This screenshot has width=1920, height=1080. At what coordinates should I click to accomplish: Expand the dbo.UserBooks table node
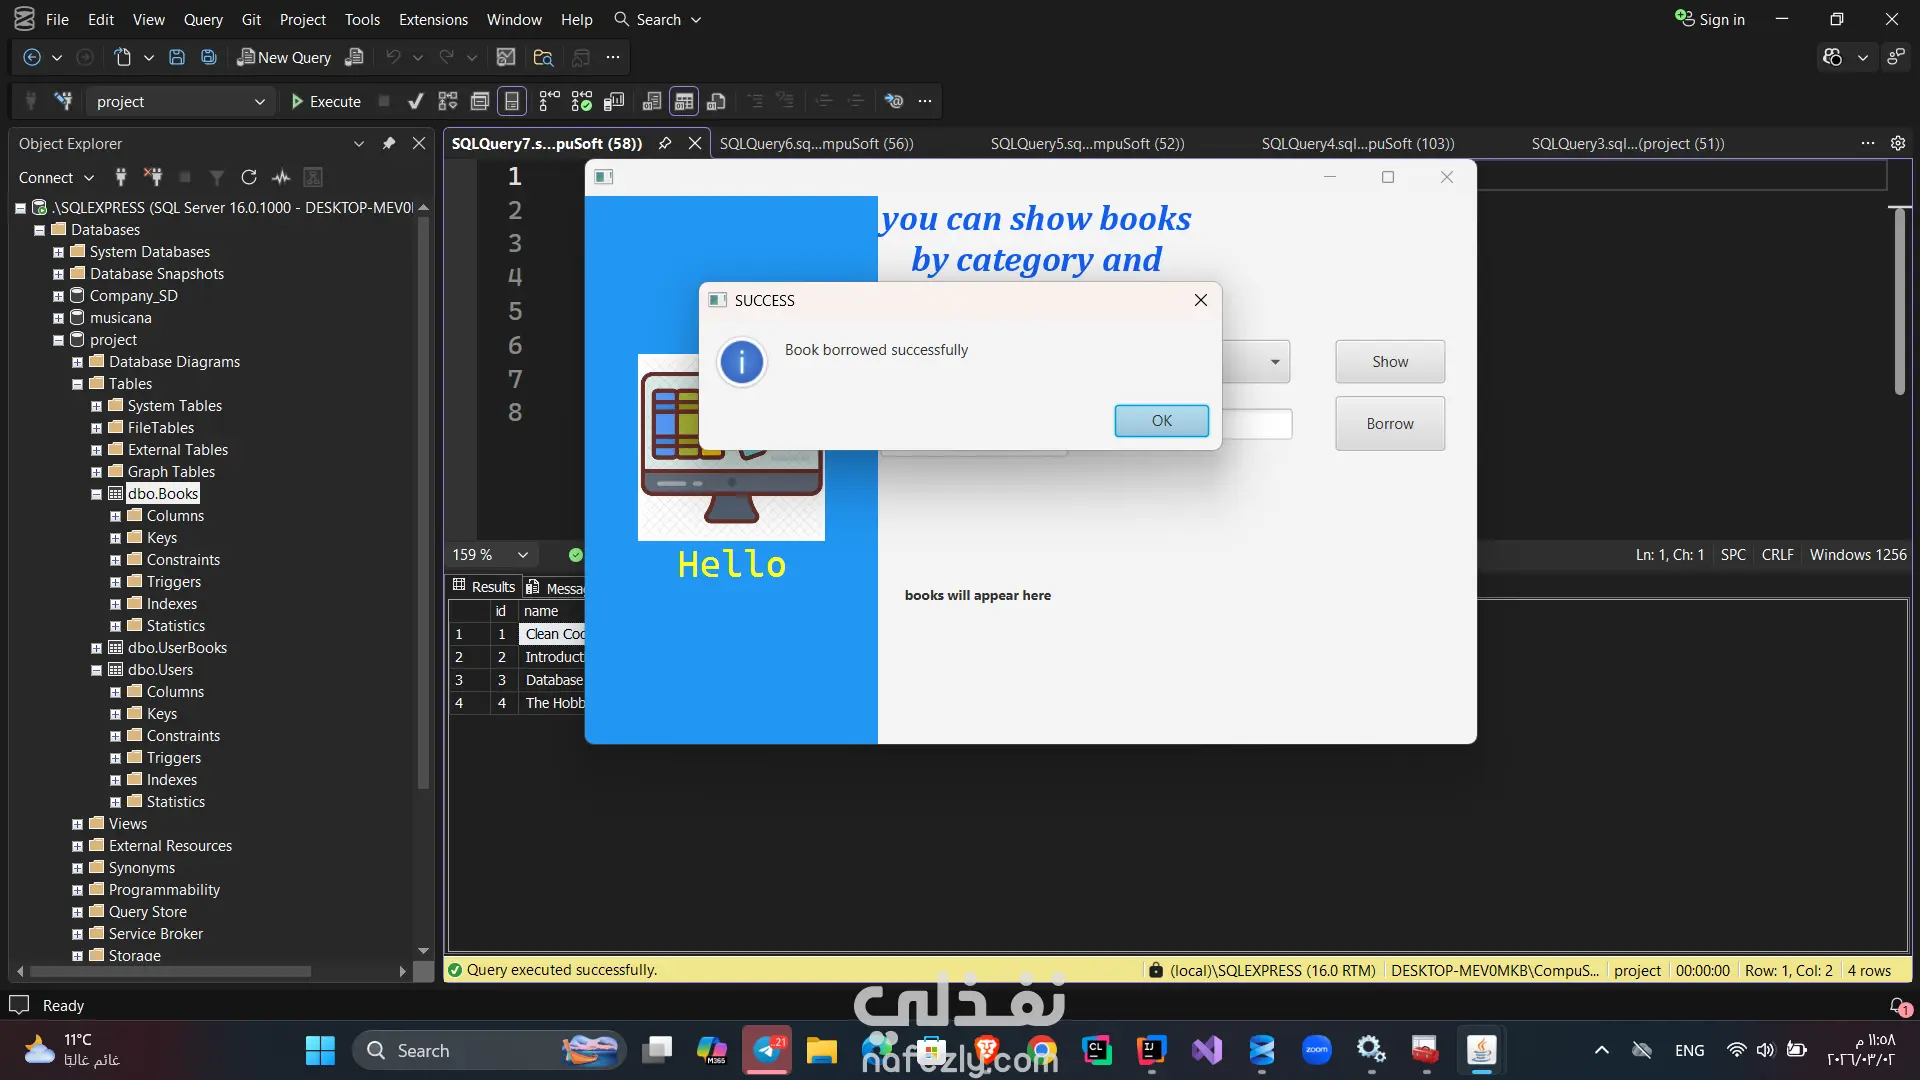pyautogui.click(x=97, y=648)
